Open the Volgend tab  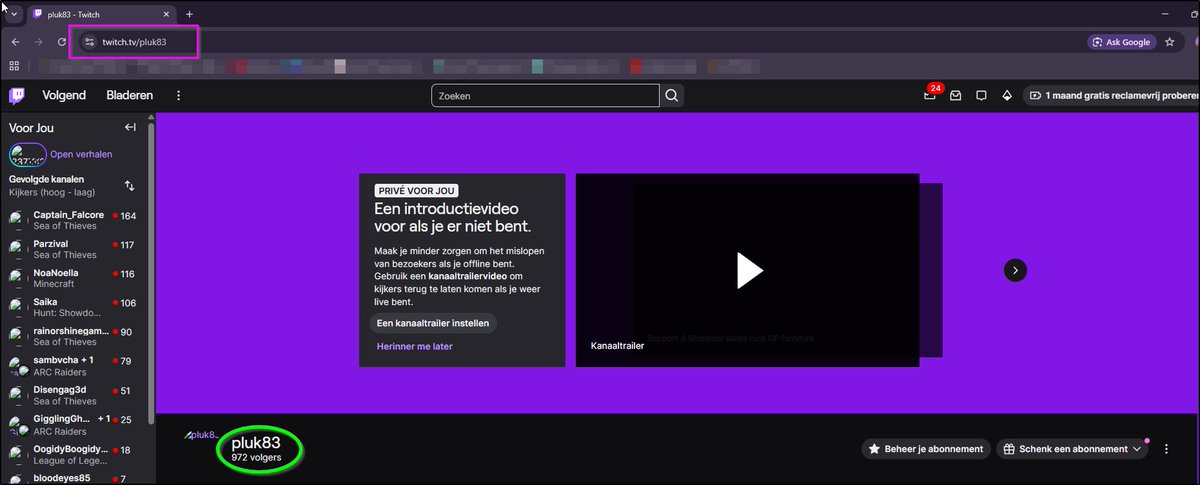coord(64,96)
